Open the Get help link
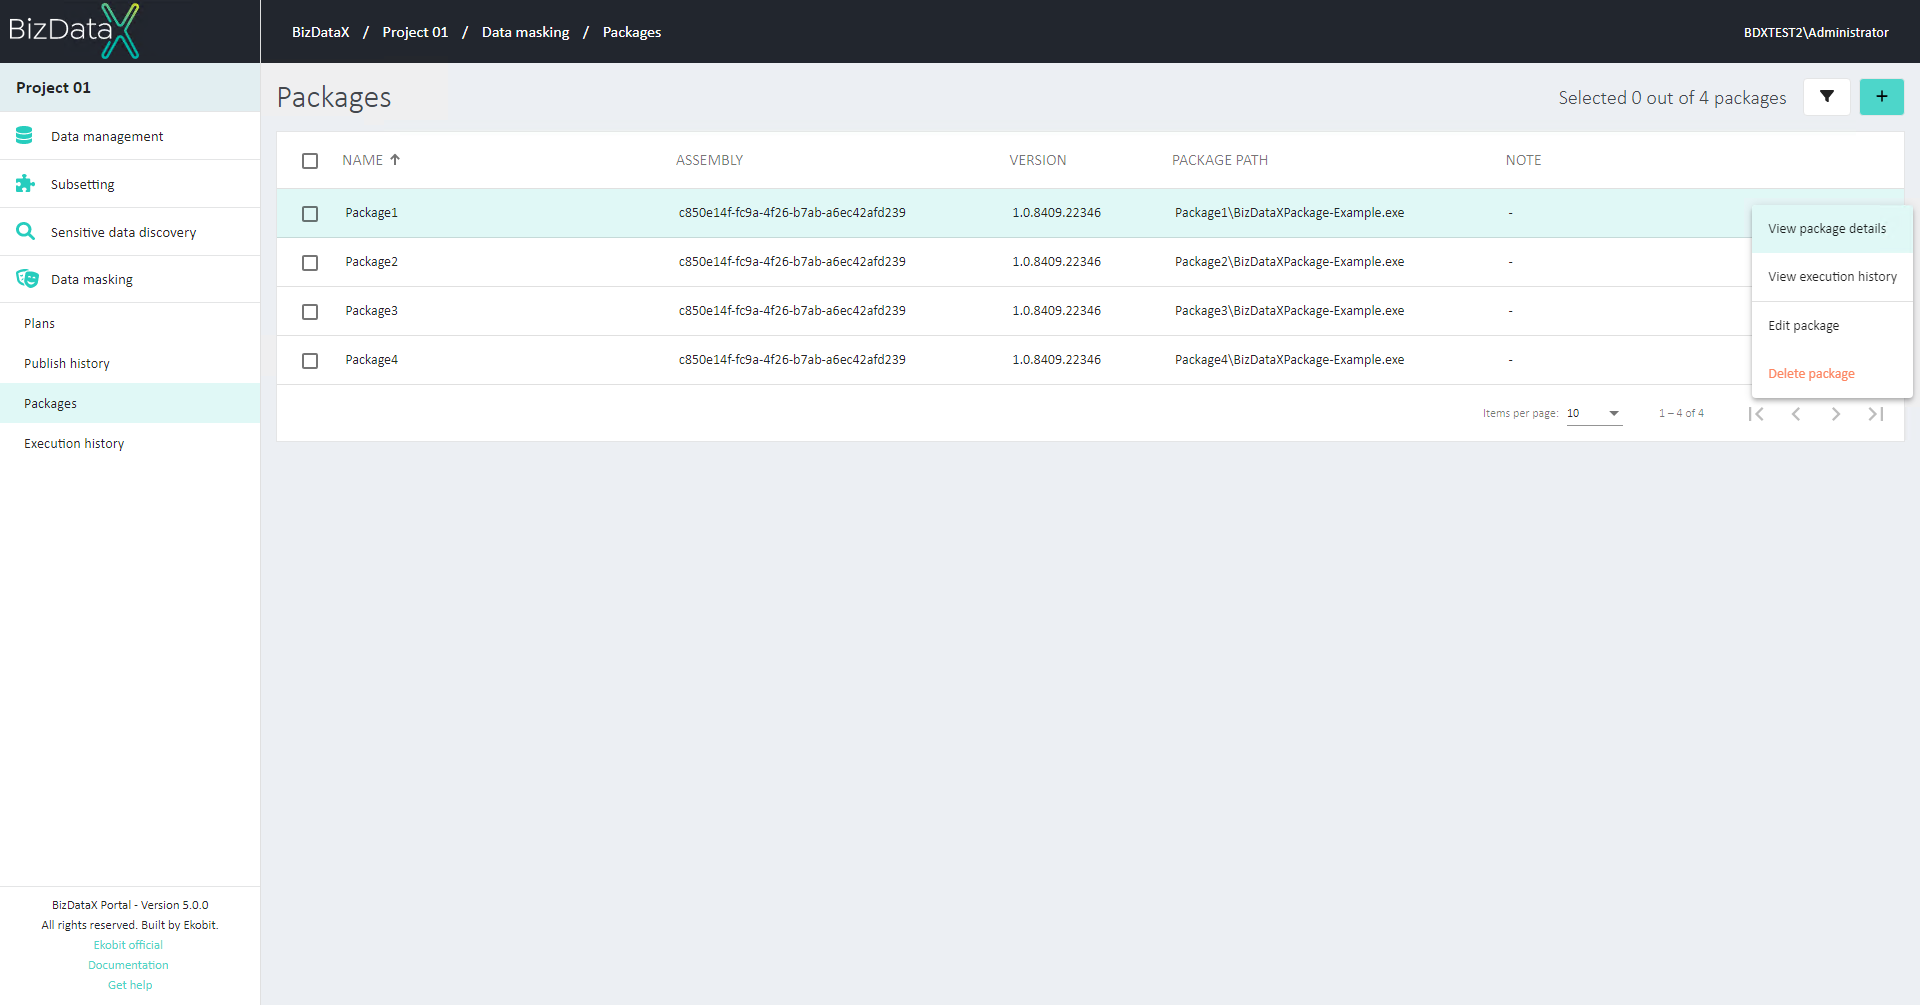The width and height of the screenshot is (1920, 1005). [130, 985]
